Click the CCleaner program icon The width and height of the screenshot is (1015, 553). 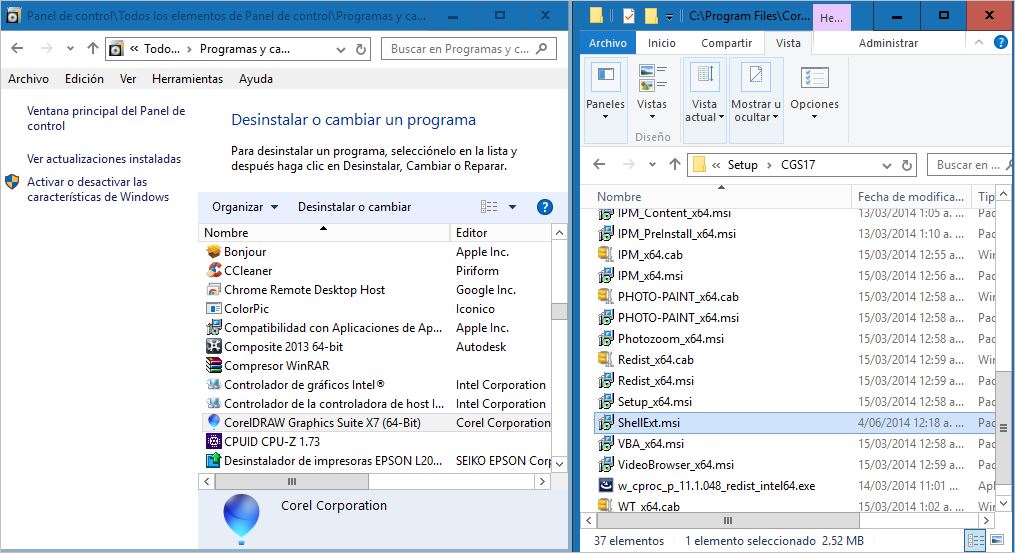[214, 271]
